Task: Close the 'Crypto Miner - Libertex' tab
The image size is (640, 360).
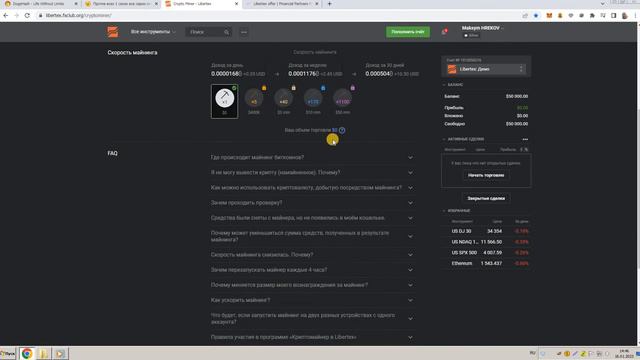Action: tap(236, 4)
